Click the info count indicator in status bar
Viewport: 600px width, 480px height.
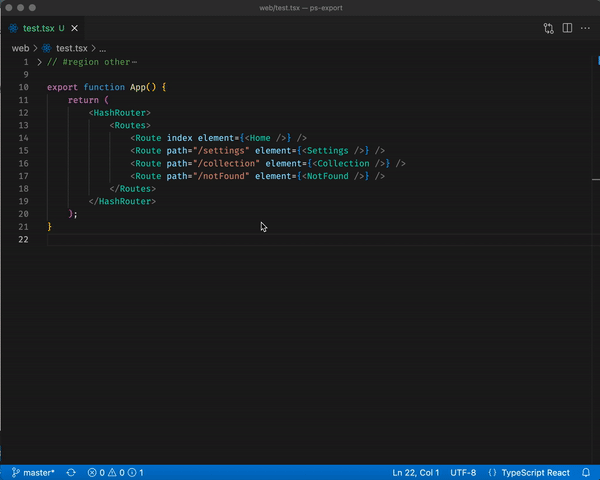[135, 473]
